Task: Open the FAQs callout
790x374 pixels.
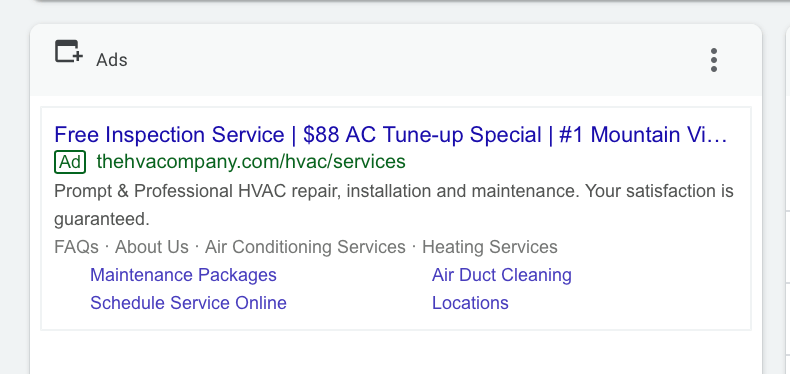Action: [x=76, y=247]
